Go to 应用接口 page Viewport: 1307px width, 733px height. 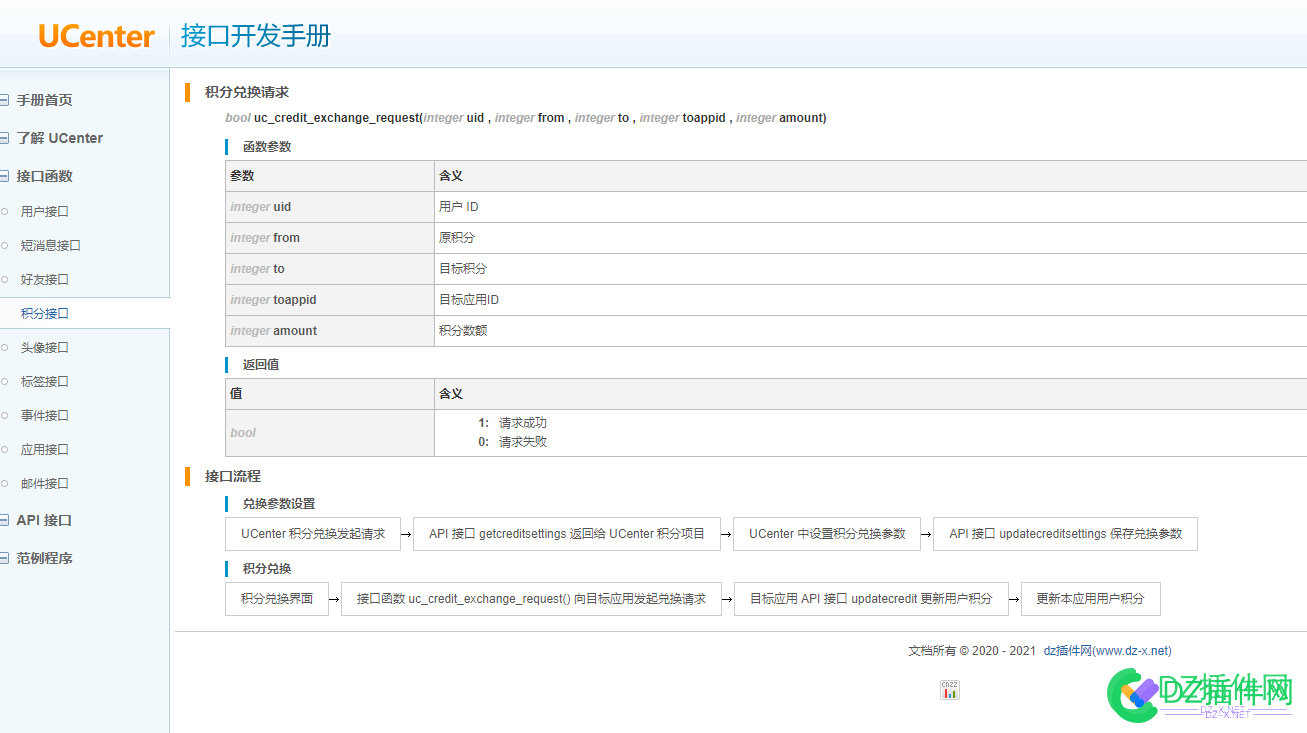45,450
